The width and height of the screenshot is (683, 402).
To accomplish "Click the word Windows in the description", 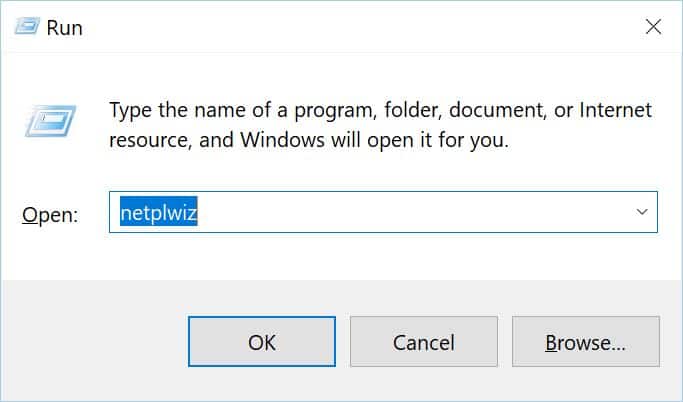I will (282, 140).
